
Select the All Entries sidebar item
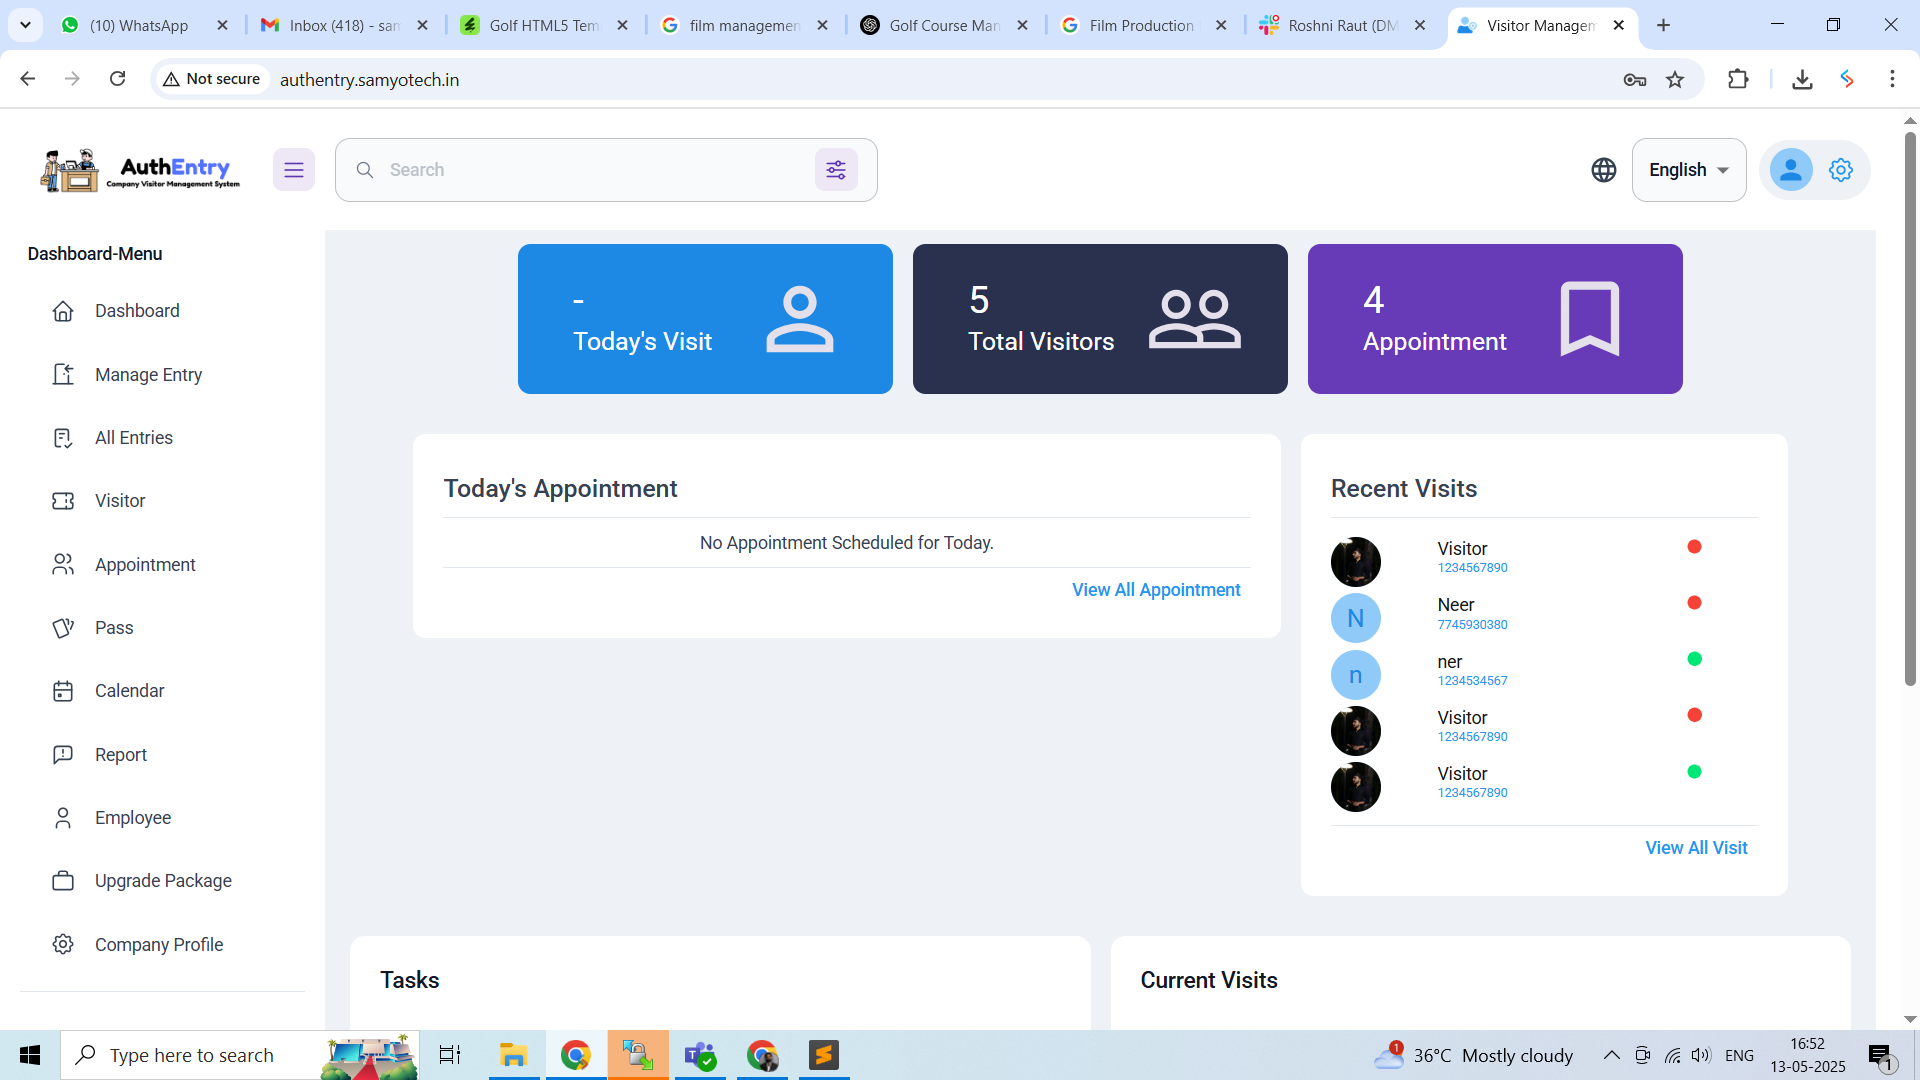[x=134, y=437]
